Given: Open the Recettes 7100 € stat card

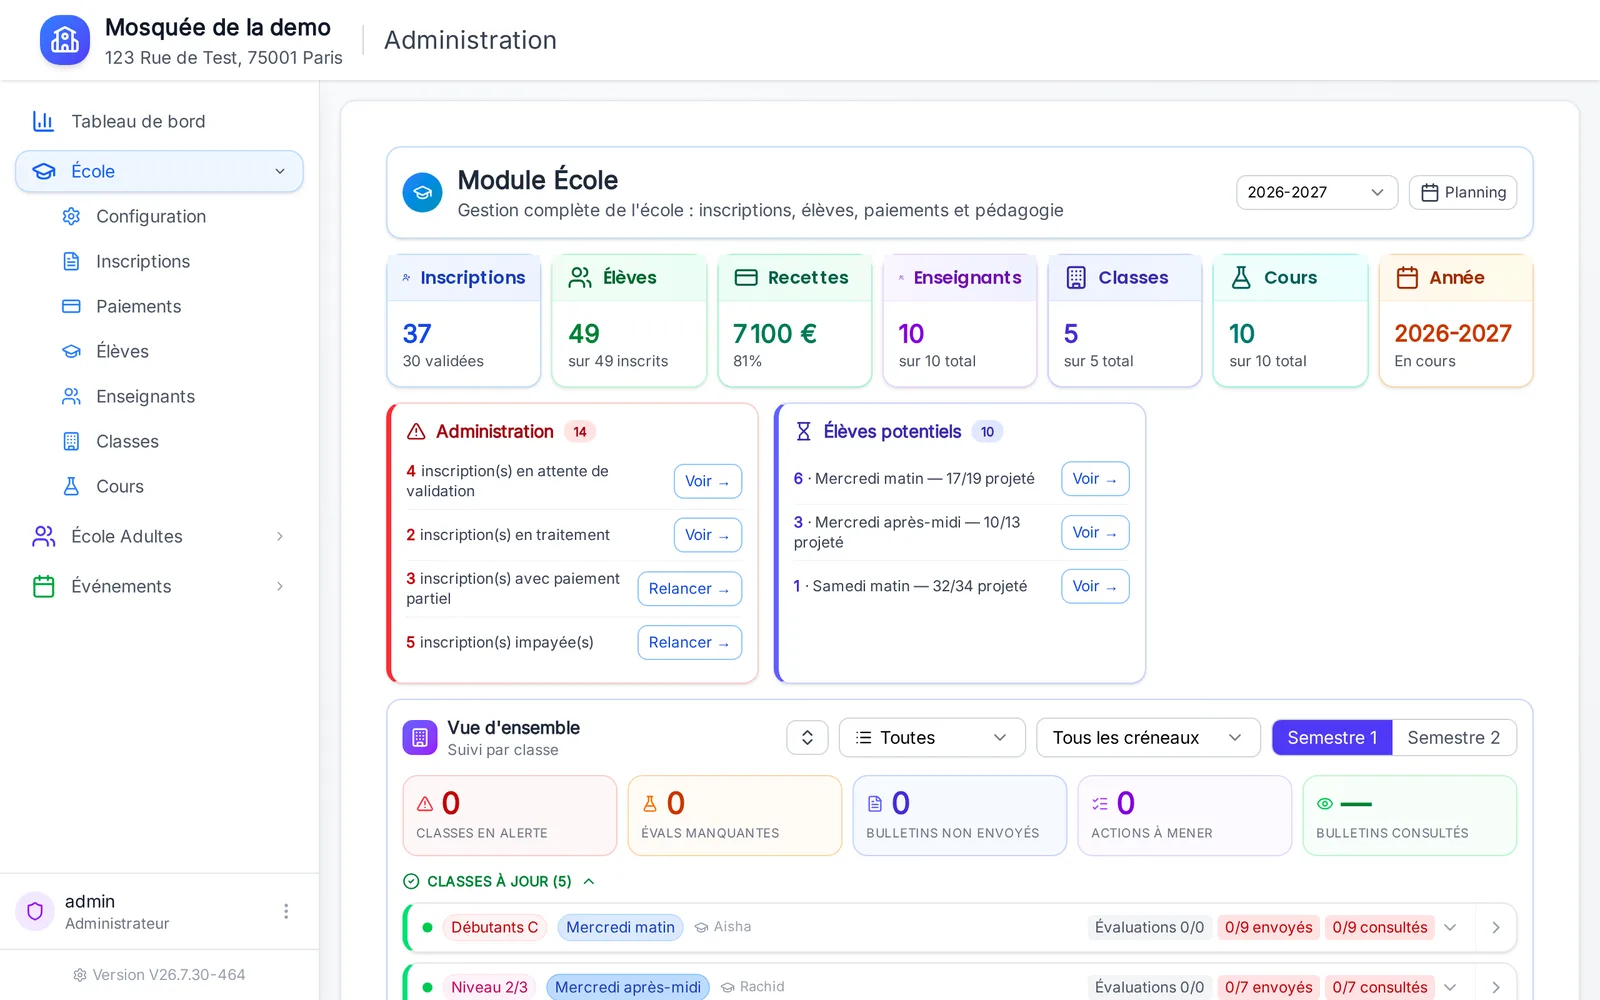Looking at the screenshot, I should click(794, 320).
